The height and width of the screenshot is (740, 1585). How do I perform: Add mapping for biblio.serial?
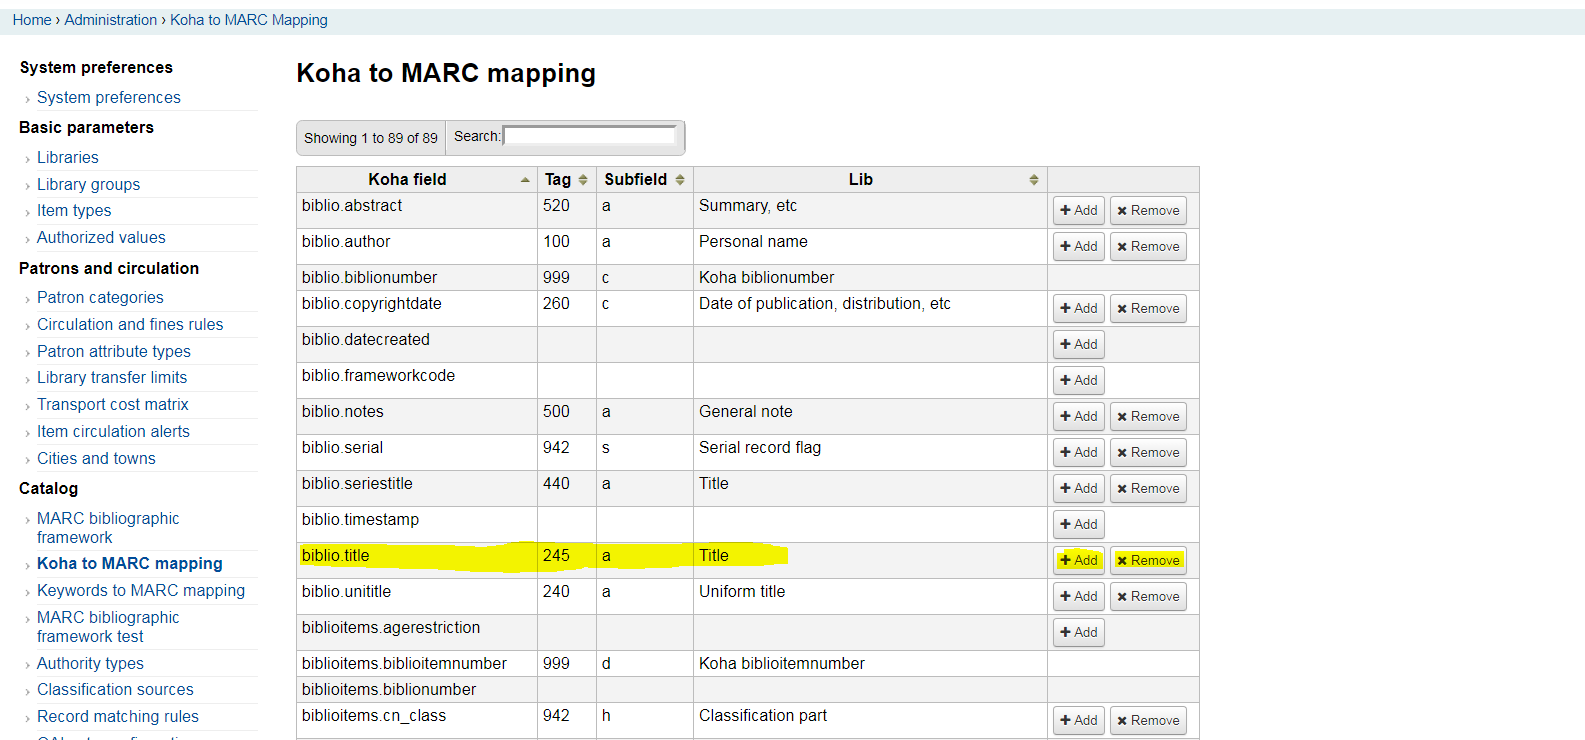(x=1079, y=452)
